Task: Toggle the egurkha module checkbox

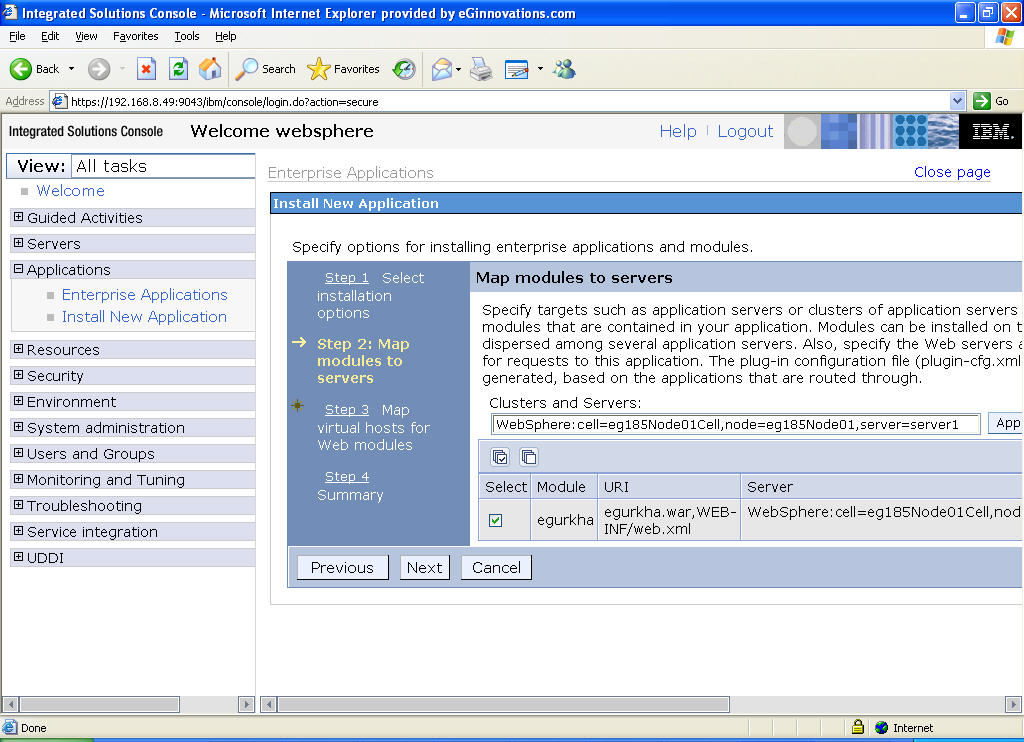Action: tap(496, 520)
